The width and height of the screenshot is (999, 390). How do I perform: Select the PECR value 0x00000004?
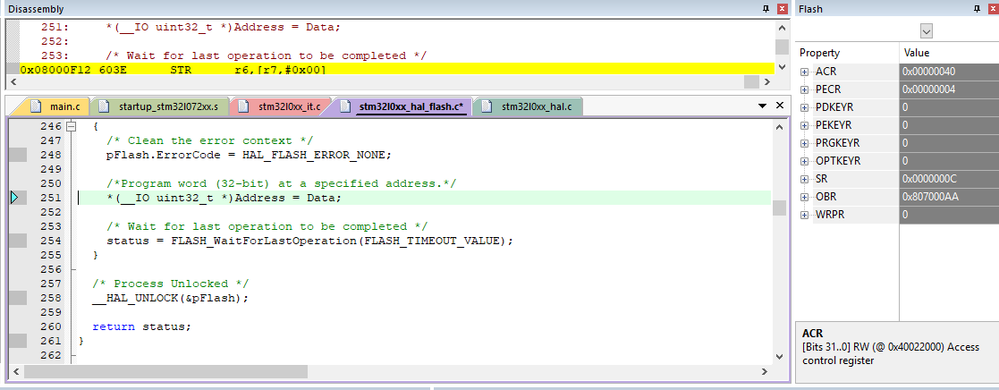pyautogui.click(x=949, y=89)
